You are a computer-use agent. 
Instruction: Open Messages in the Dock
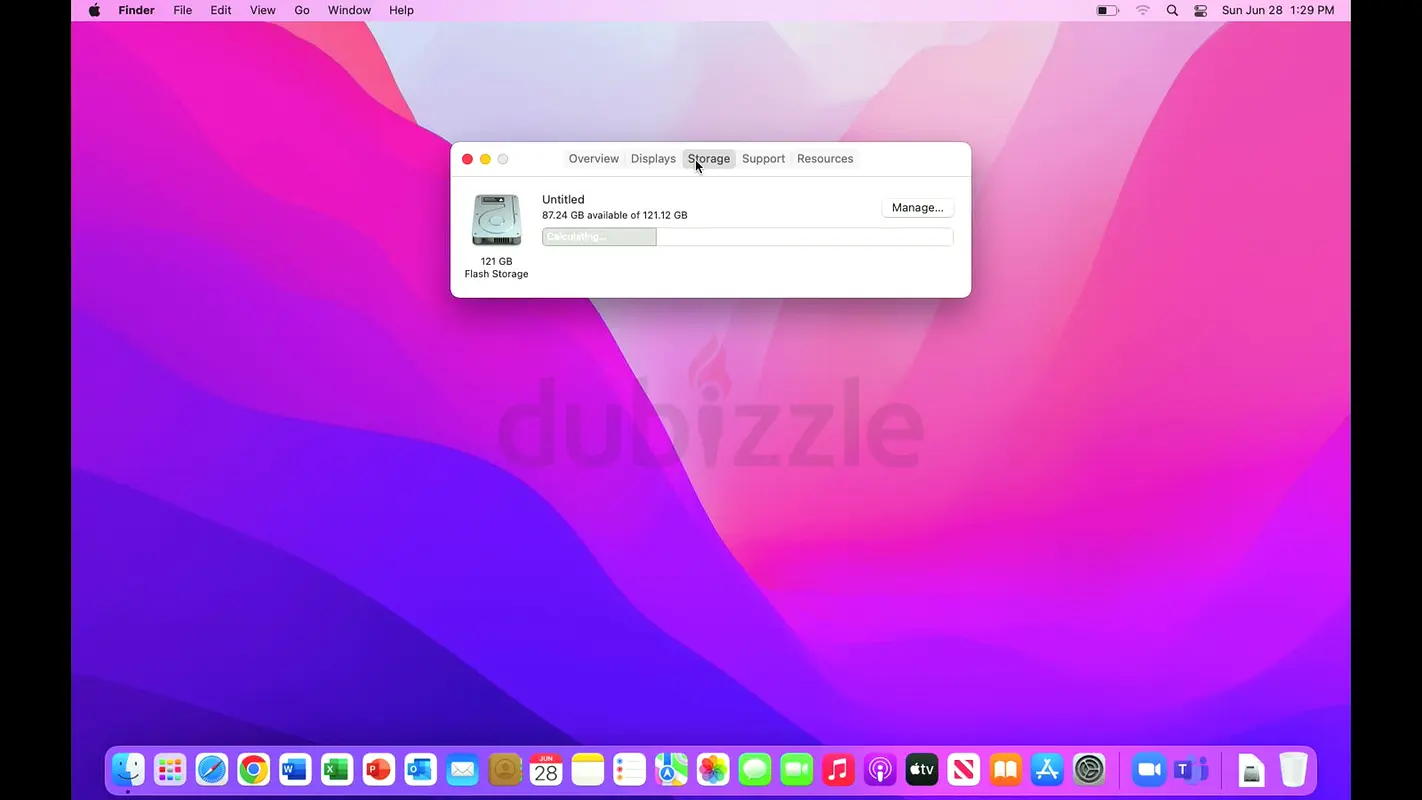[x=755, y=769]
